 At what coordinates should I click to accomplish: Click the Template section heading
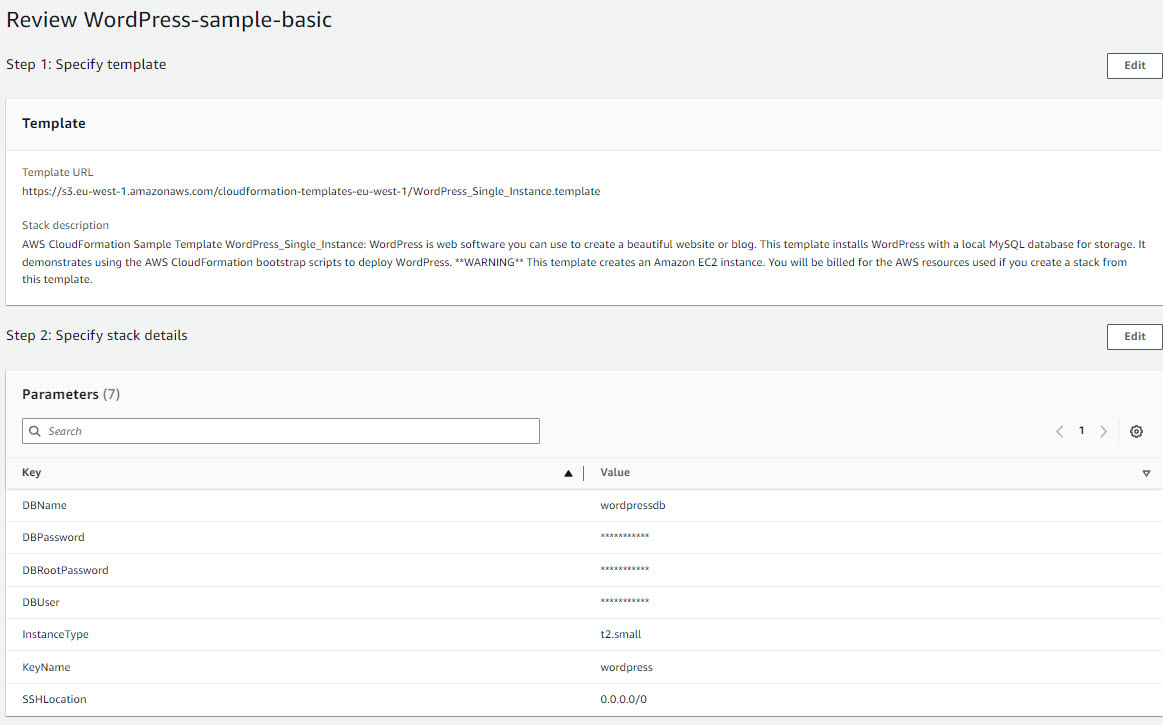click(x=53, y=123)
